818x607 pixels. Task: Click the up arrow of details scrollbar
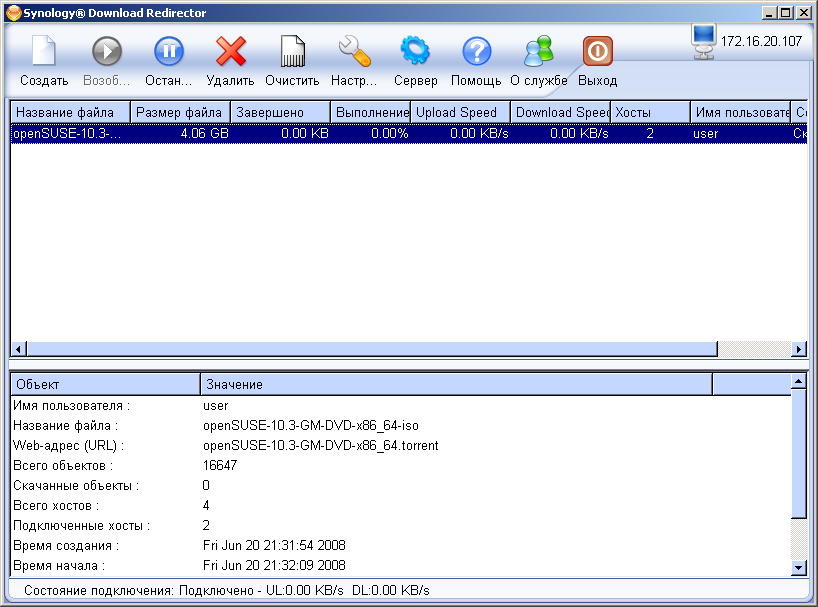799,382
